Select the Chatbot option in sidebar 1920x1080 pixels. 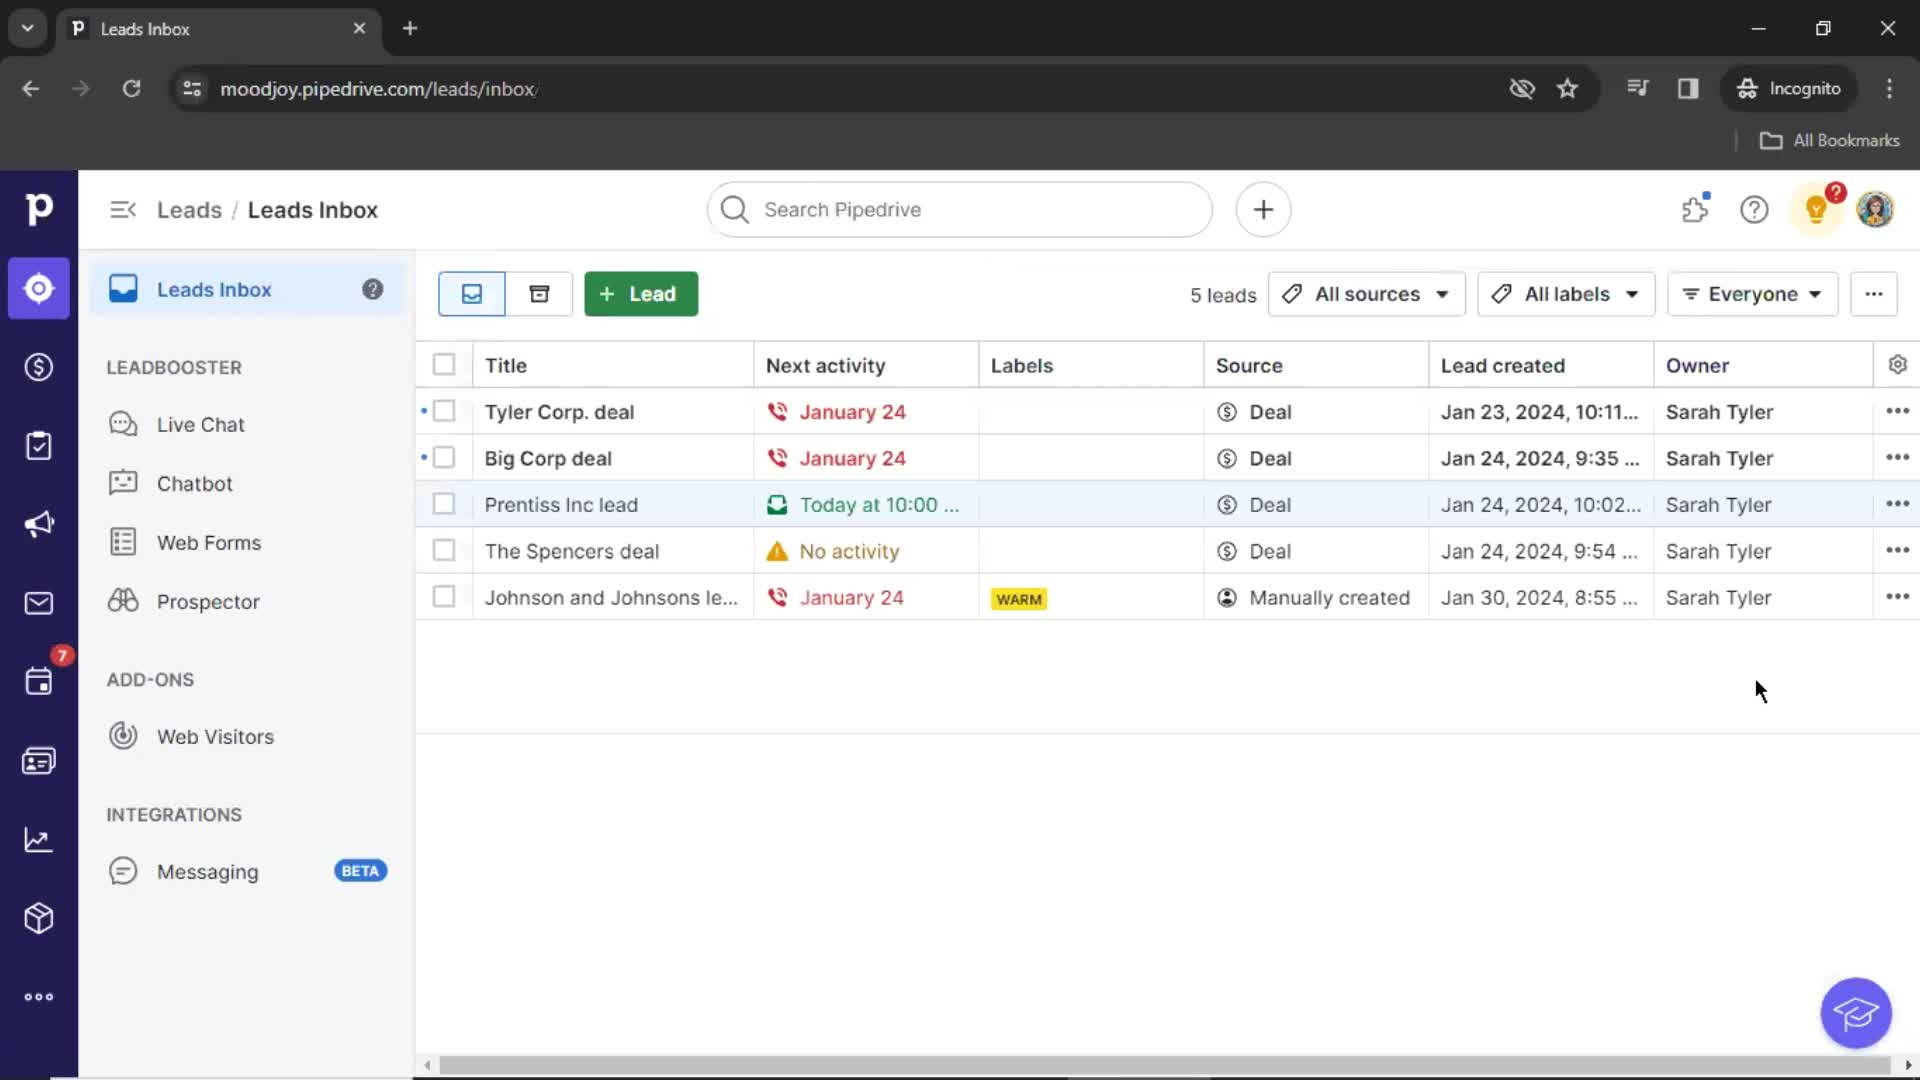(x=194, y=483)
